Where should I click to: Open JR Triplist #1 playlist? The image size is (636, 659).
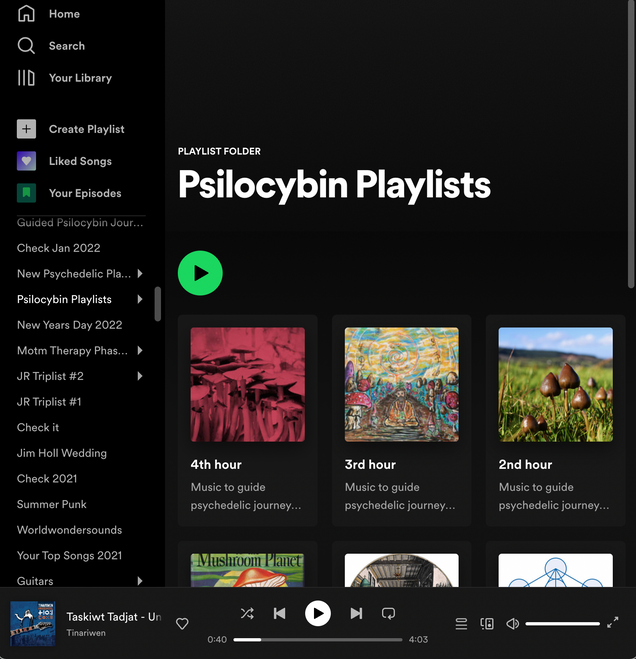49,402
